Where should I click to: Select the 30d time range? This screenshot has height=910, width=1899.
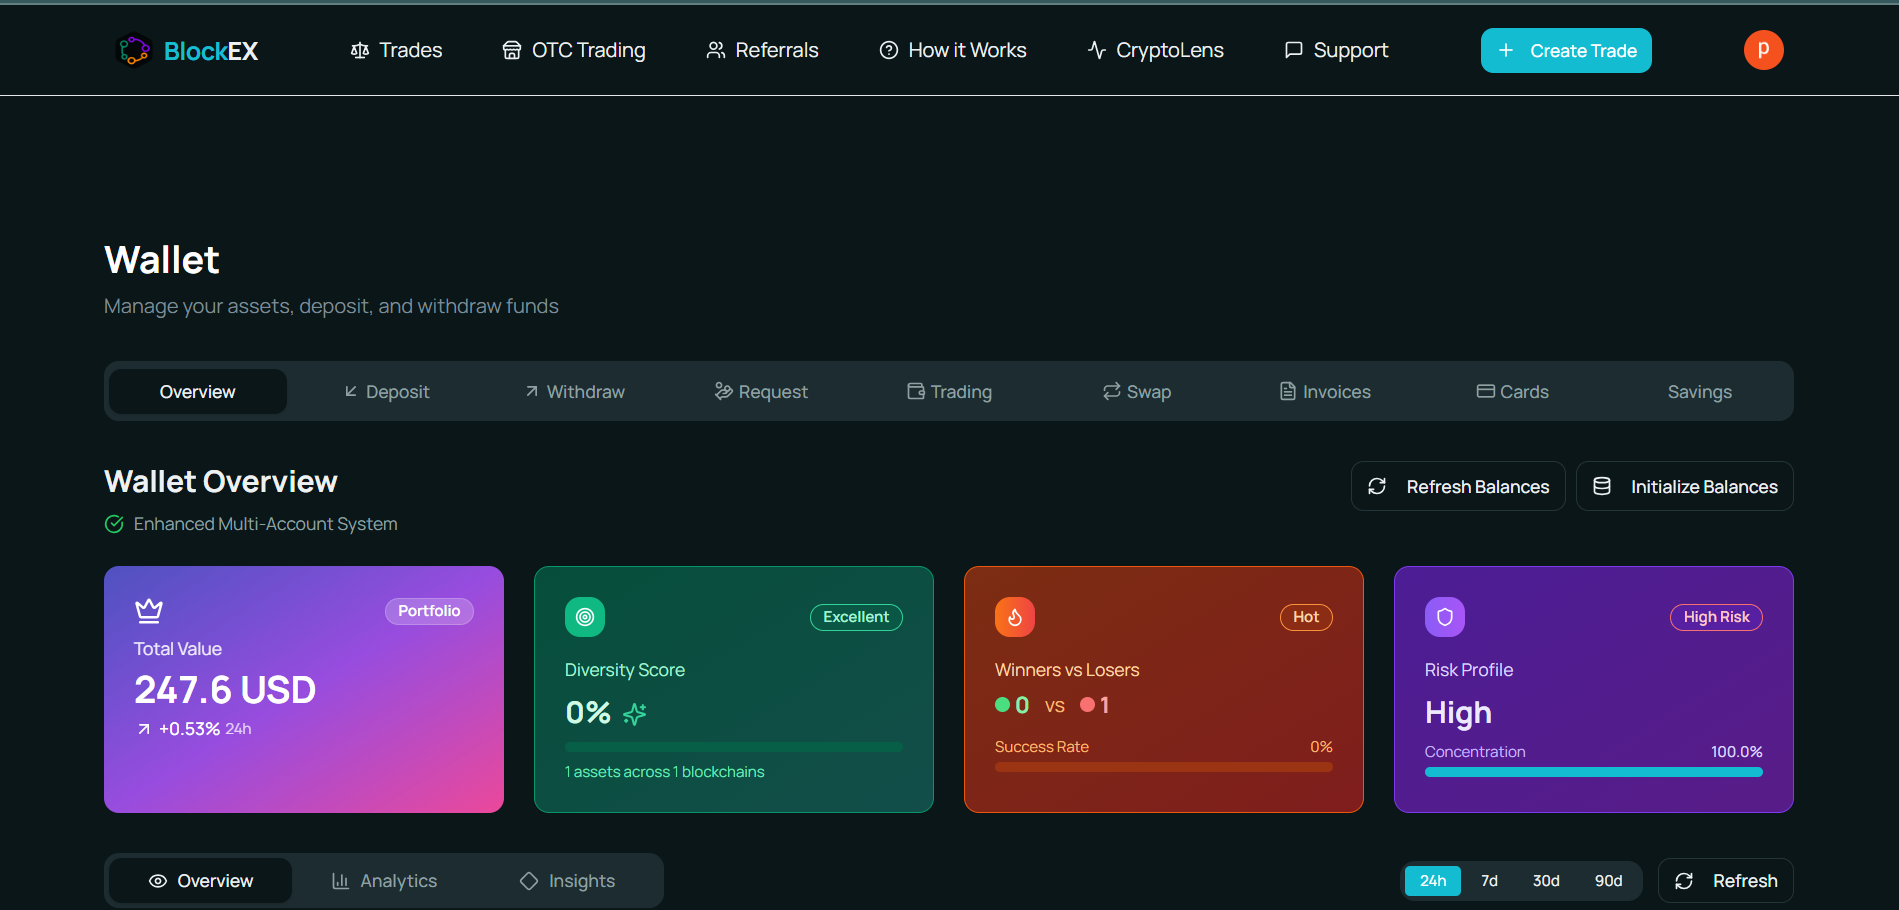tap(1546, 881)
